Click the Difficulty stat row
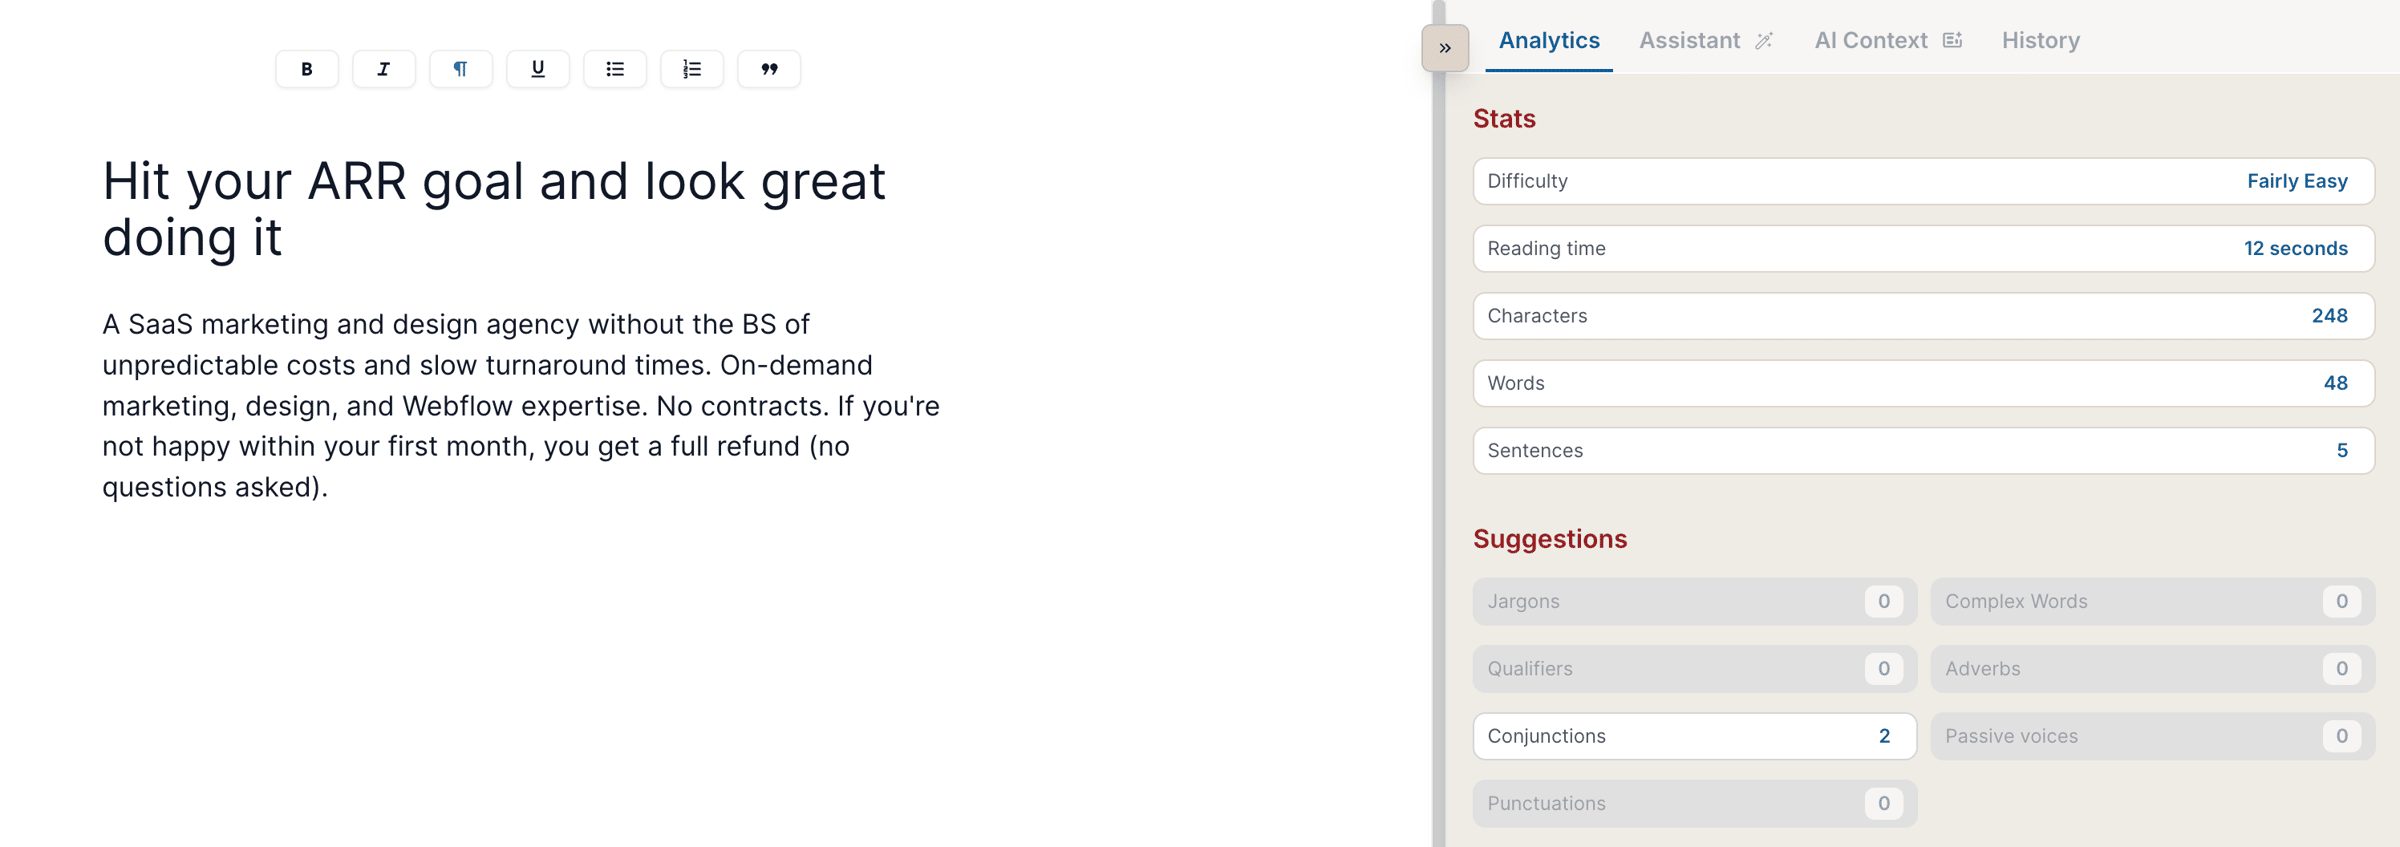 [x=1924, y=181]
